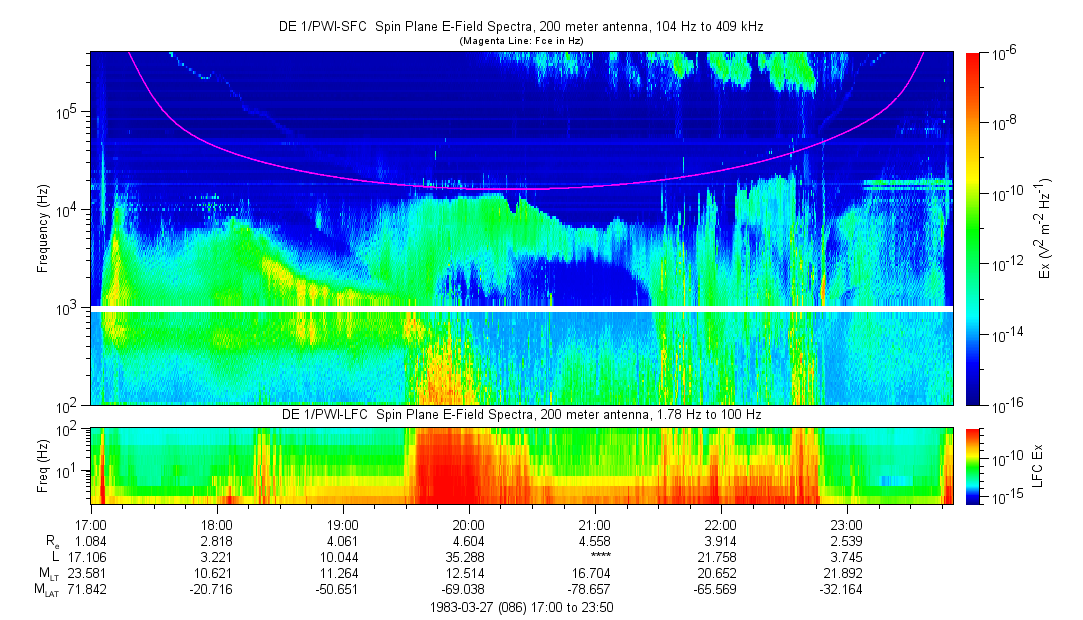Select the 23:00 time tick label

pos(846,524)
